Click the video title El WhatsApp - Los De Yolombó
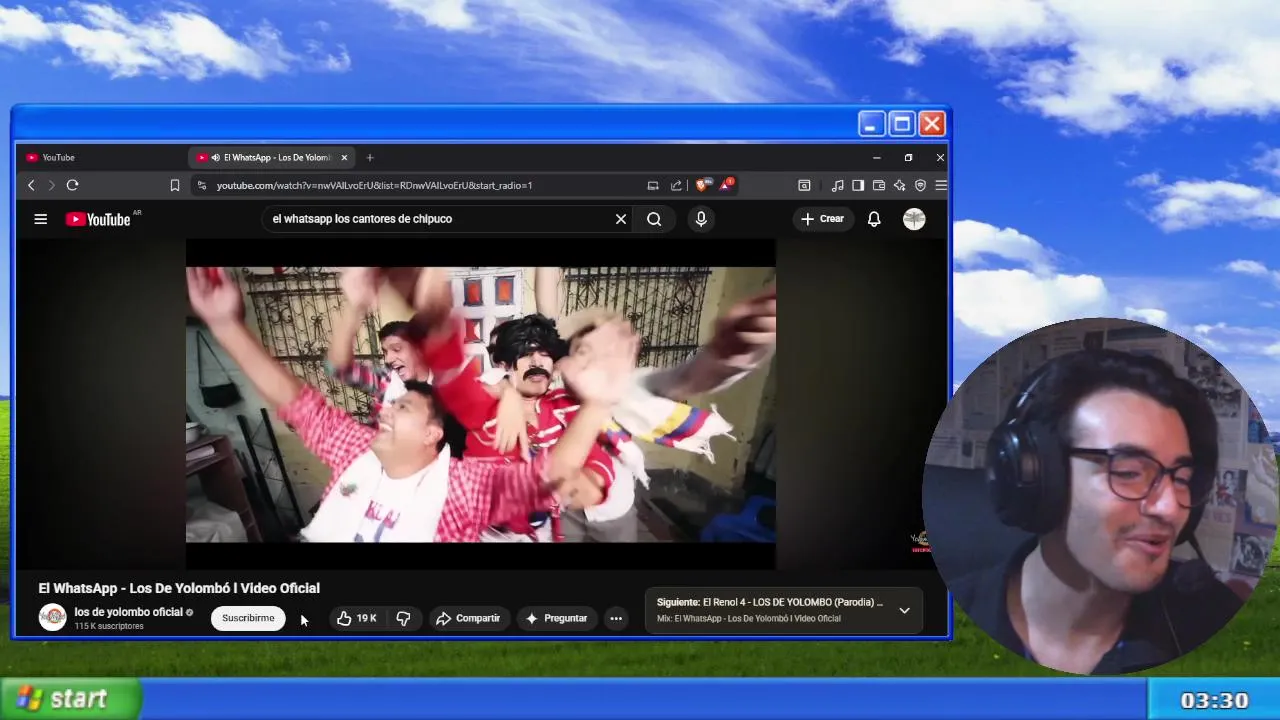The image size is (1280, 720). click(179, 588)
